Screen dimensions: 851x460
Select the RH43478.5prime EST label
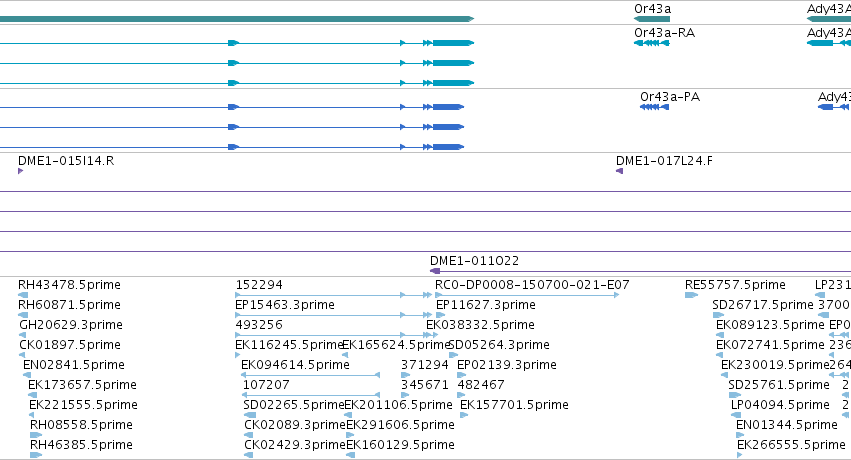pos(69,285)
